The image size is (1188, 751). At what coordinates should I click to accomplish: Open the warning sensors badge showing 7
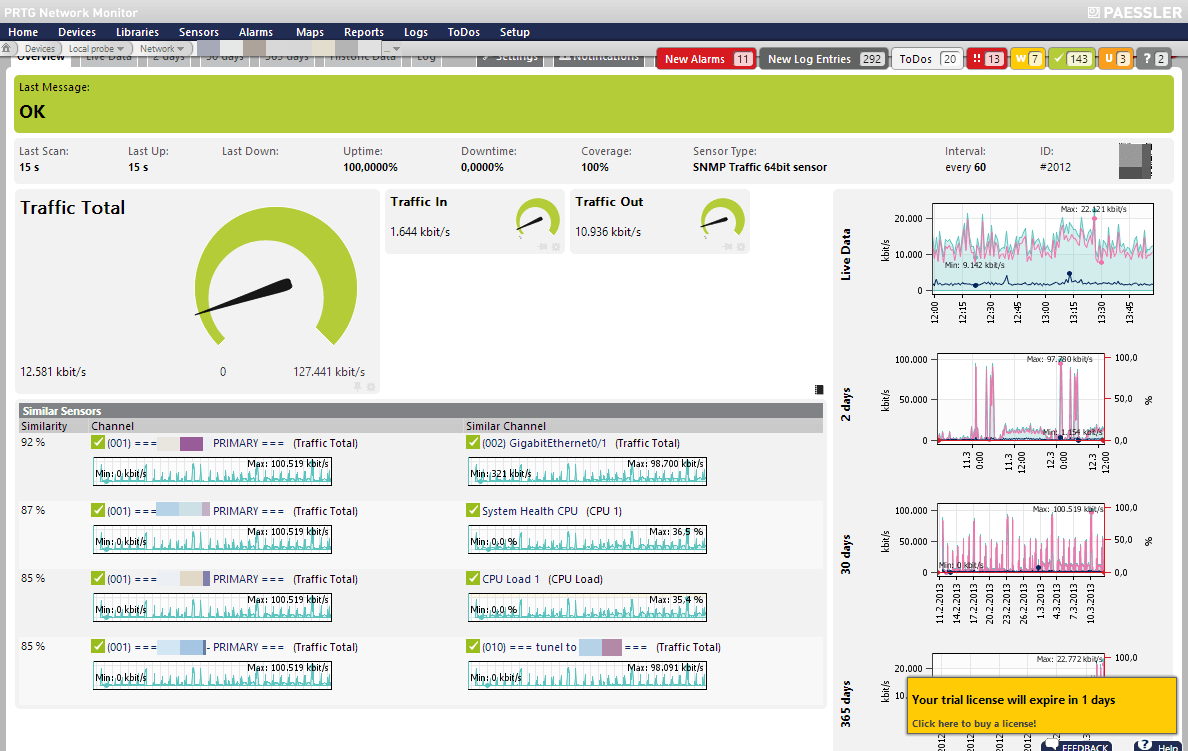point(1027,58)
